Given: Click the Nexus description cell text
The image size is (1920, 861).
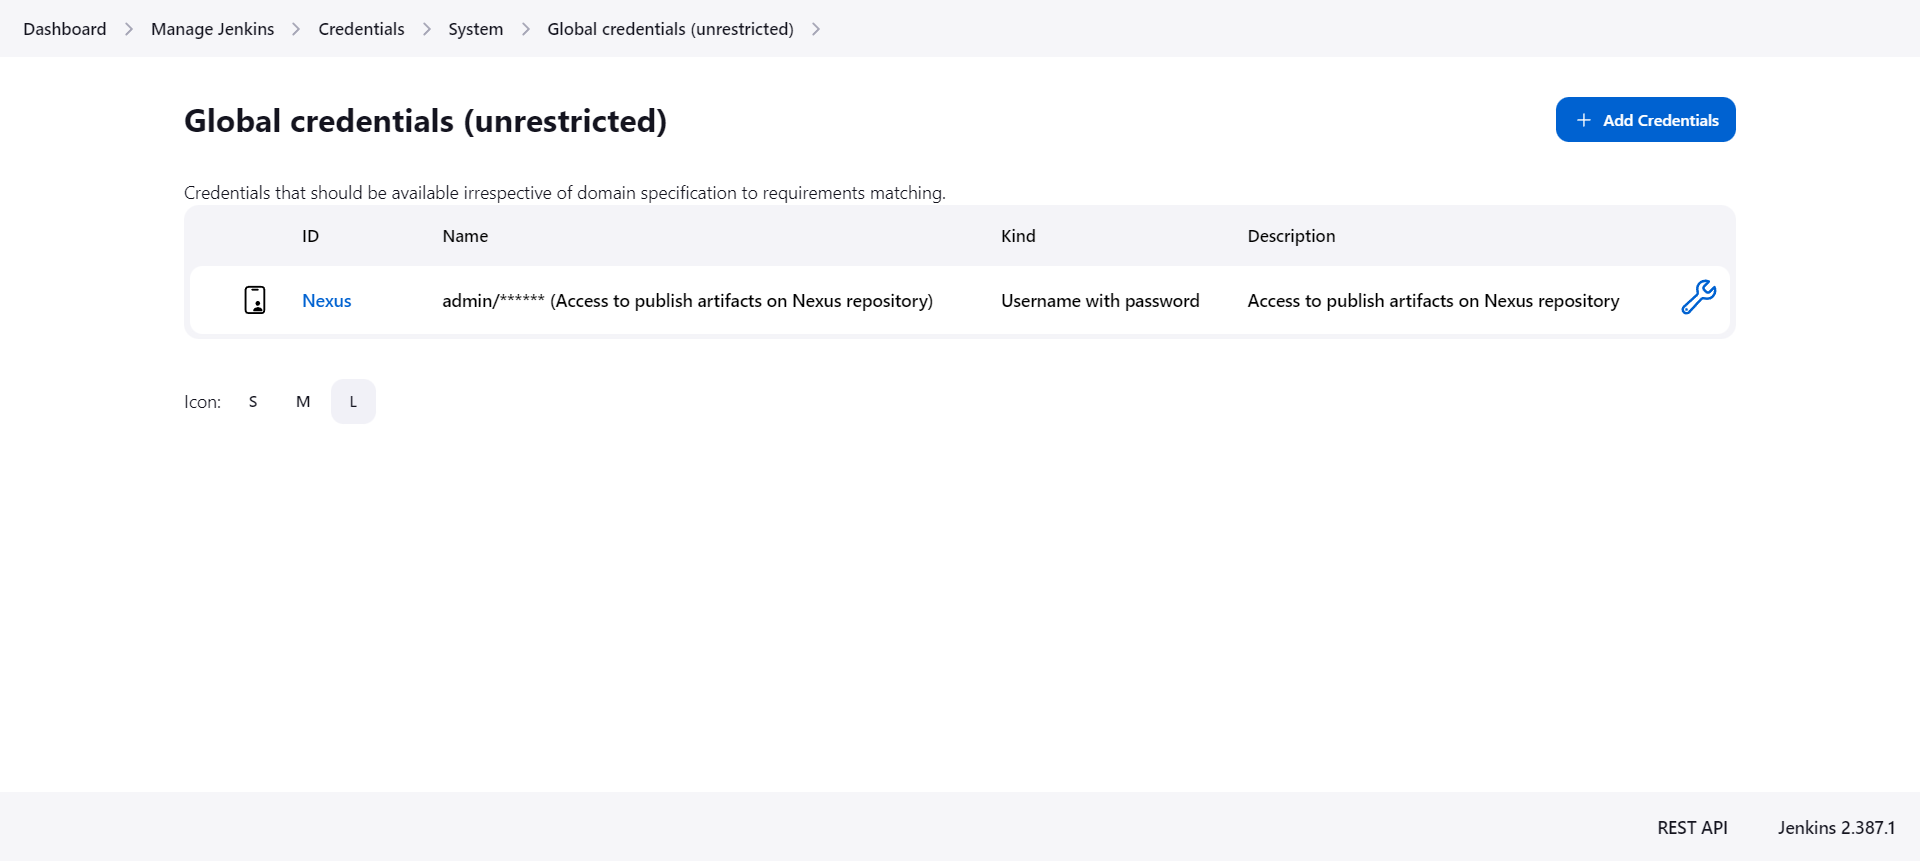Looking at the screenshot, I should click(1433, 301).
